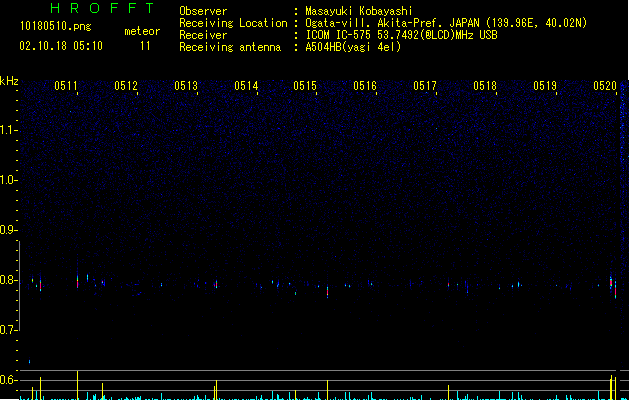Click the 0518 time marker
This screenshot has height=400, width=629.
485,86
